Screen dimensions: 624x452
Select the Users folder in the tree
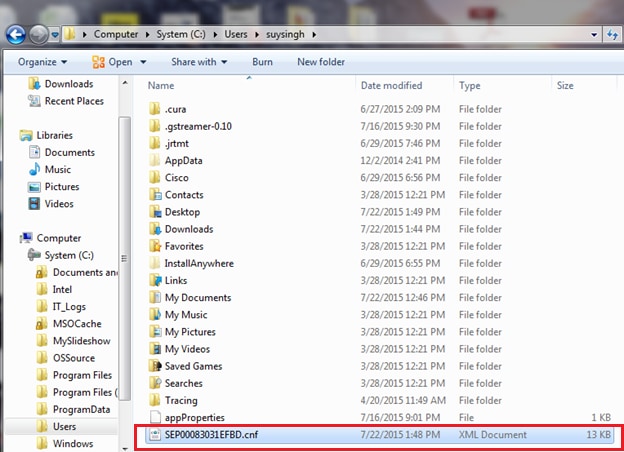pyautogui.click(x=56, y=426)
